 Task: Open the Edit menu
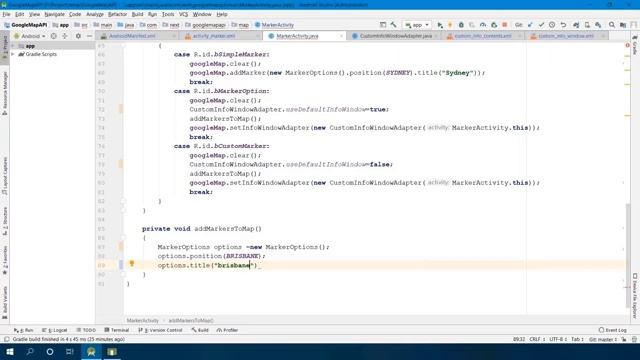click(x=19, y=14)
